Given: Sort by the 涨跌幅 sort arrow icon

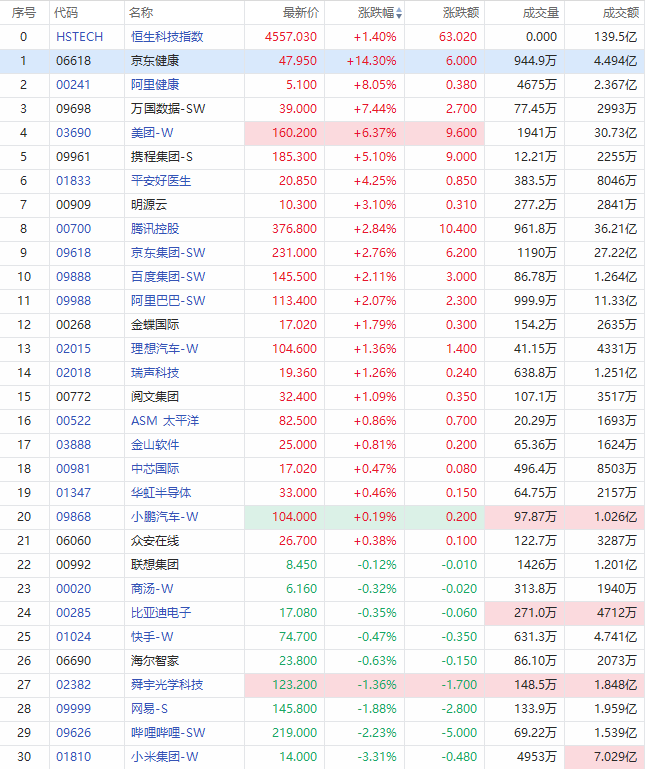Looking at the screenshot, I should click(x=399, y=13).
